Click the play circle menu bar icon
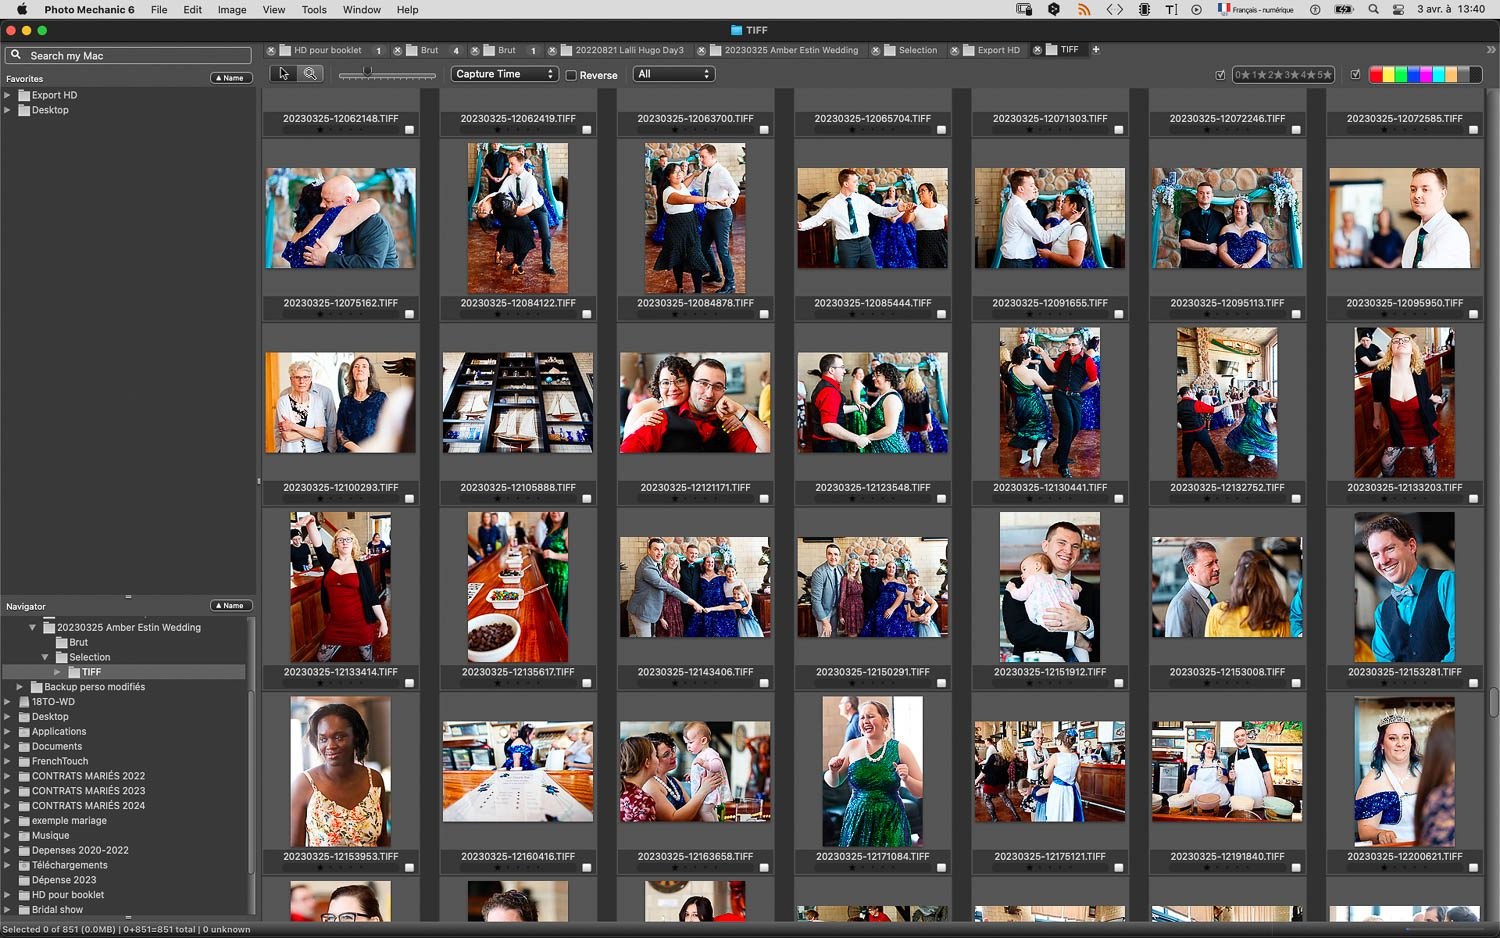This screenshot has height=938, width=1500. (x=1196, y=9)
